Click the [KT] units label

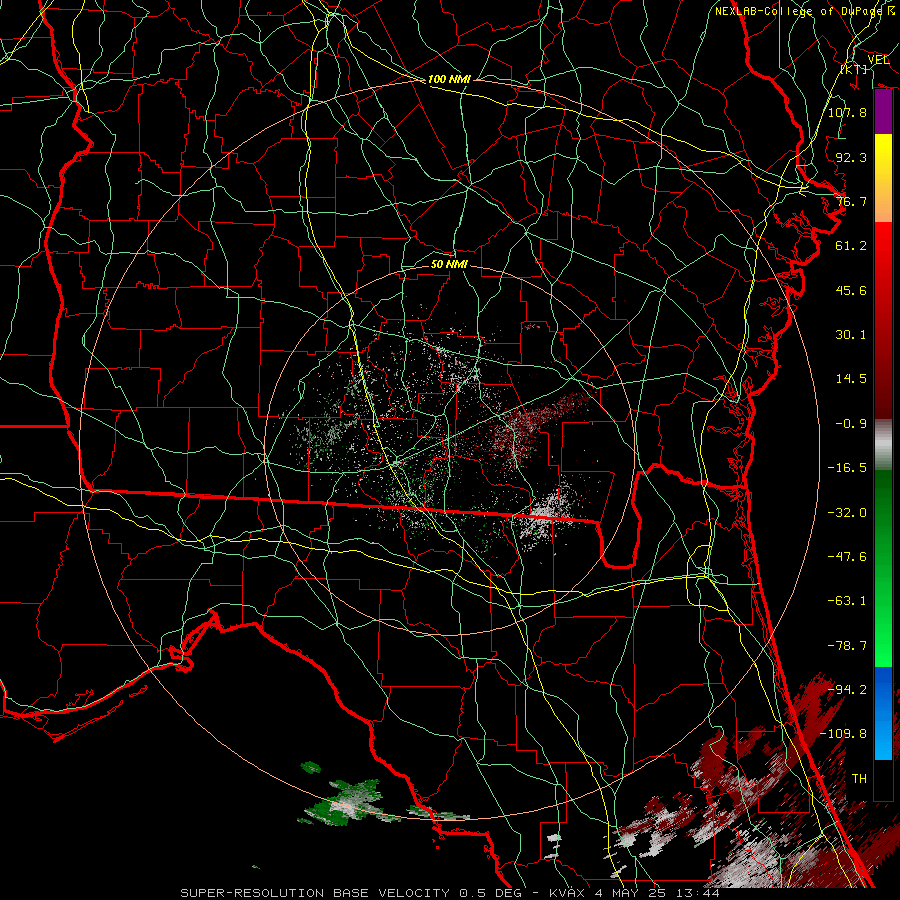point(854,69)
